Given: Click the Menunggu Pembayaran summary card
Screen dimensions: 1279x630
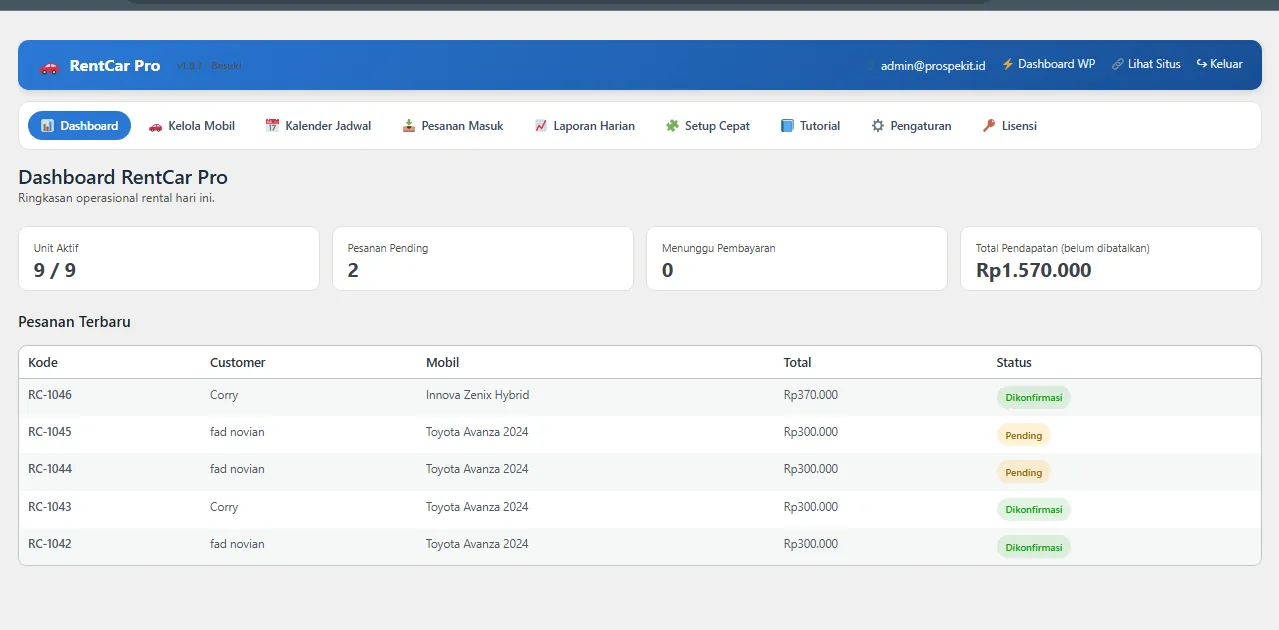Looking at the screenshot, I should (797, 259).
